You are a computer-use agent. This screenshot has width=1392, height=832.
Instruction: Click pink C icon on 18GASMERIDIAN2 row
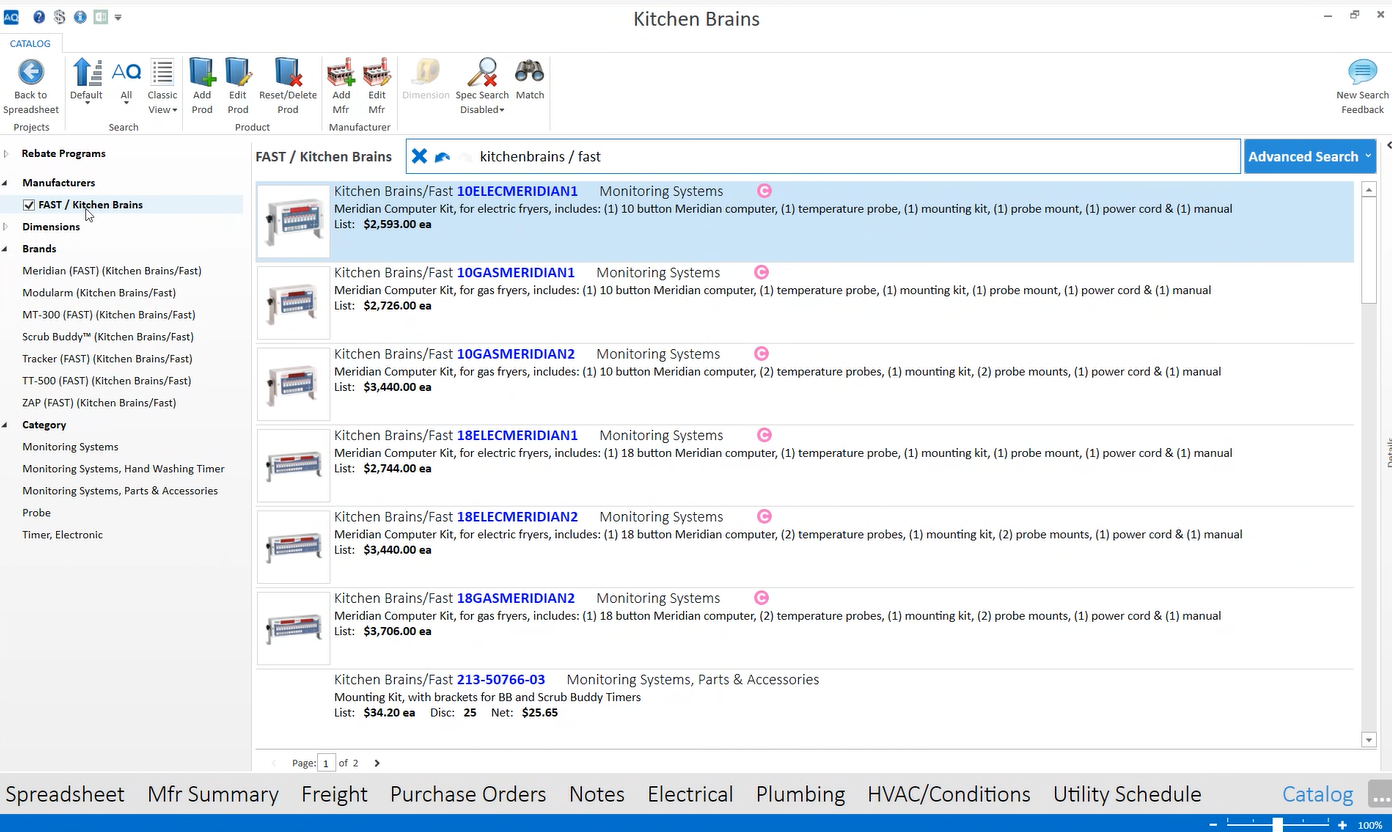coord(761,597)
